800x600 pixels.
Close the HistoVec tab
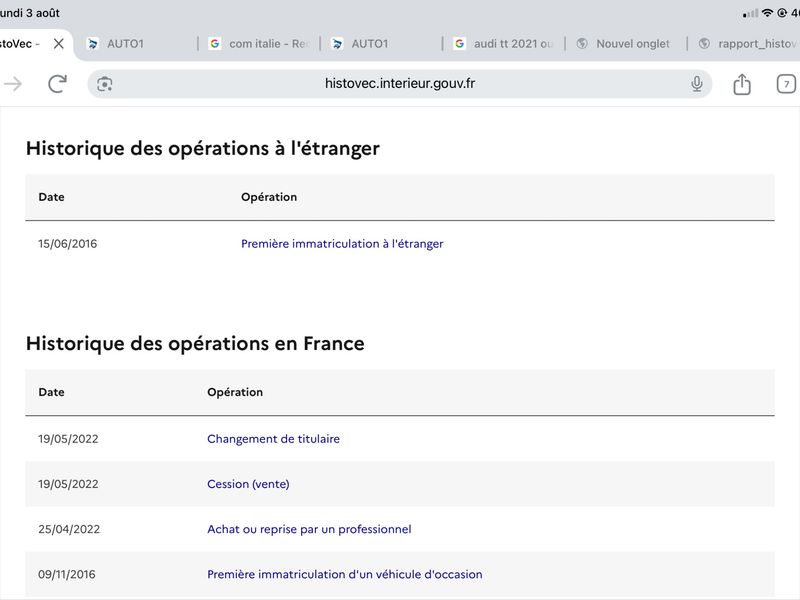pos(59,44)
